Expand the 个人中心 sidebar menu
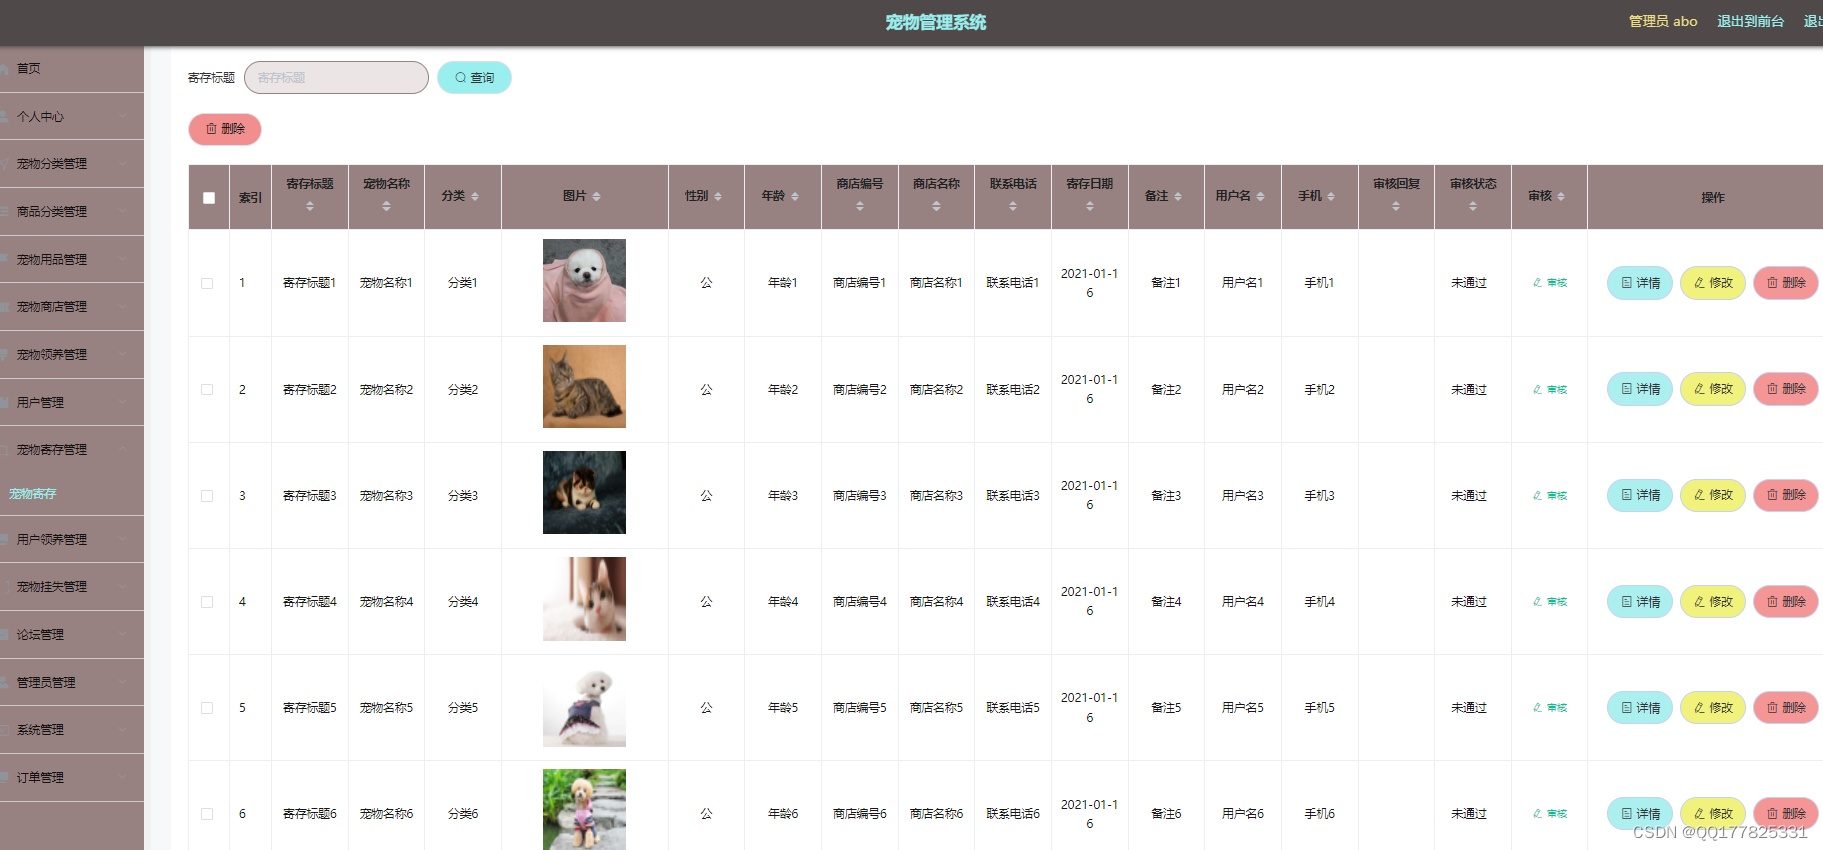The image size is (1823, 850). pos(72,117)
